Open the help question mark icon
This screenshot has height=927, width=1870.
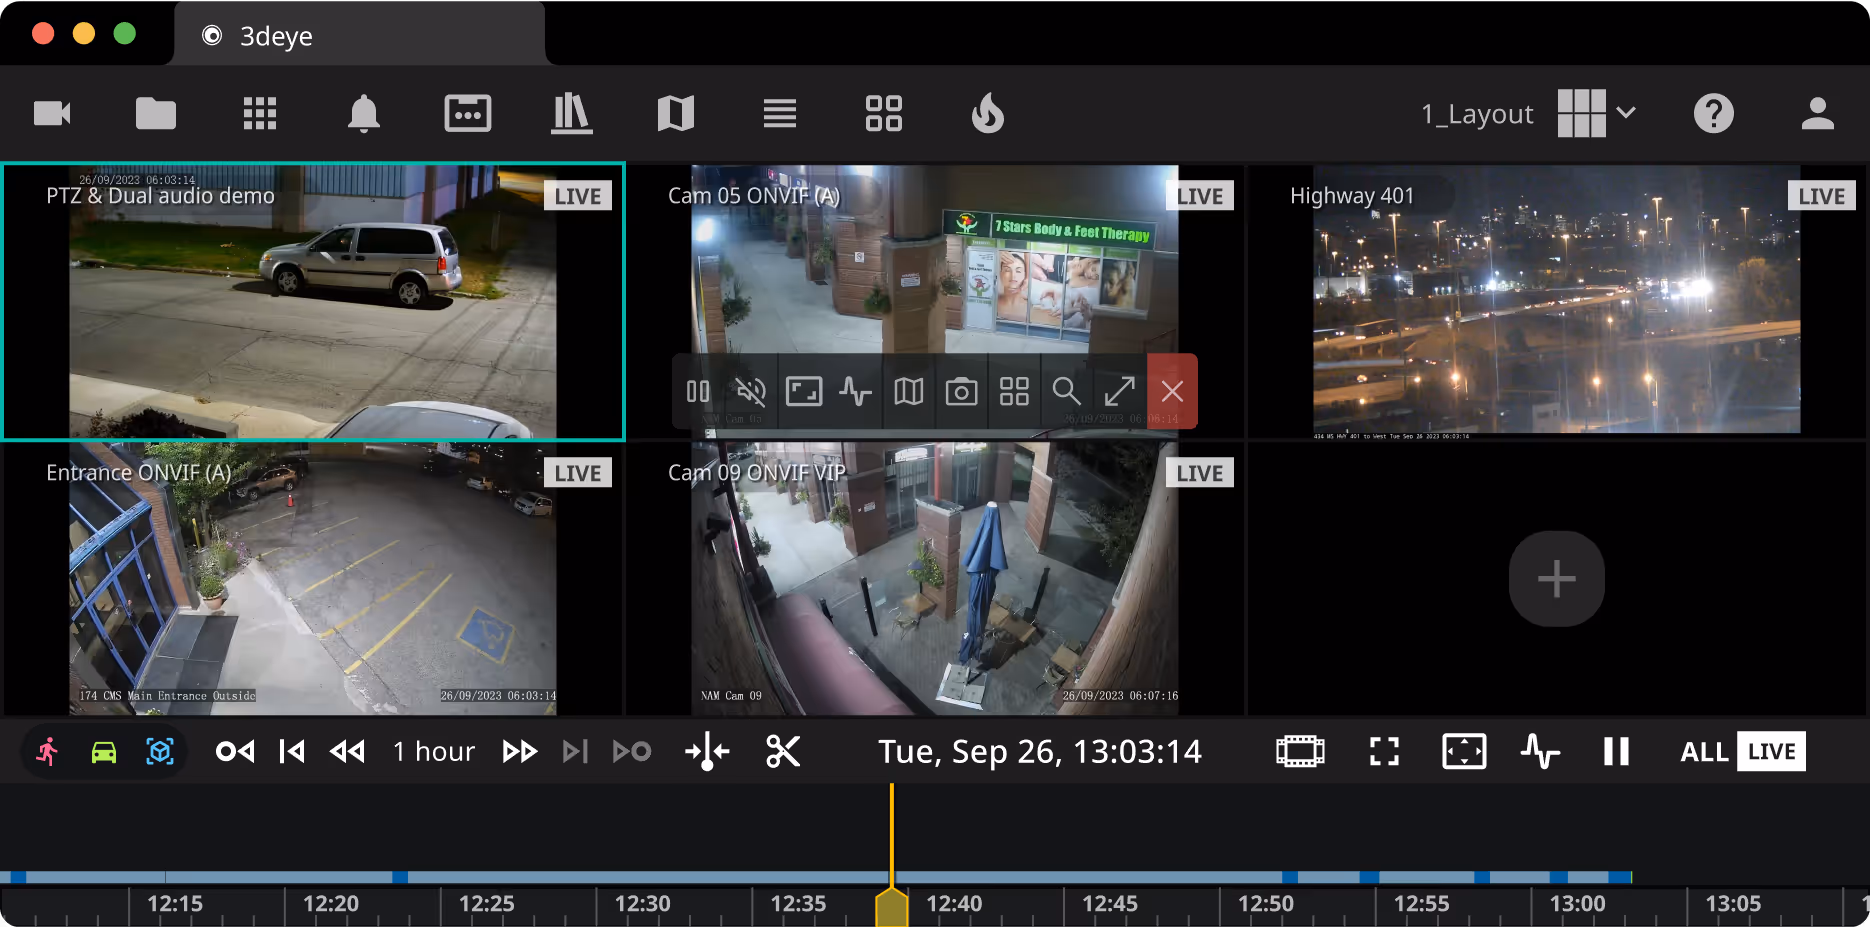point(1713,114)
